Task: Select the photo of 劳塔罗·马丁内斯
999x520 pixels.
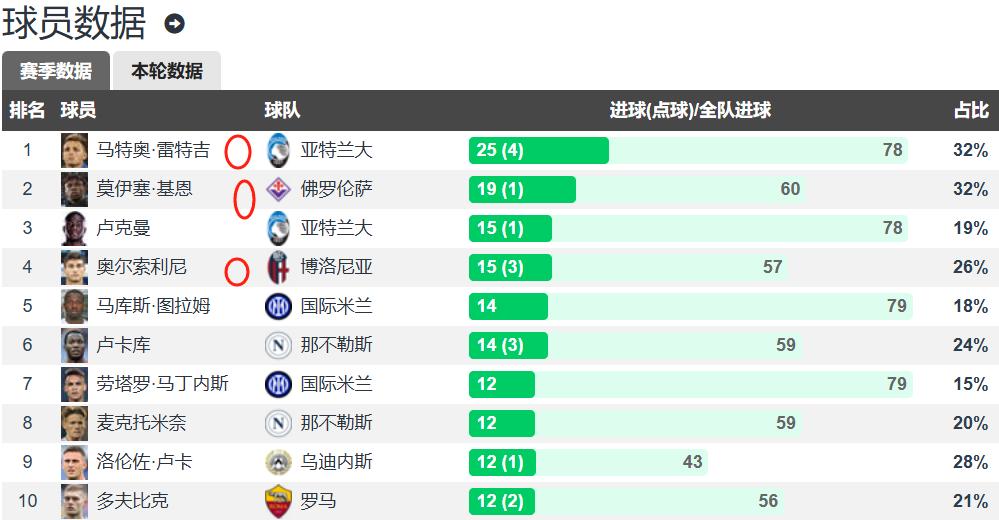Action: pos(75,384)
